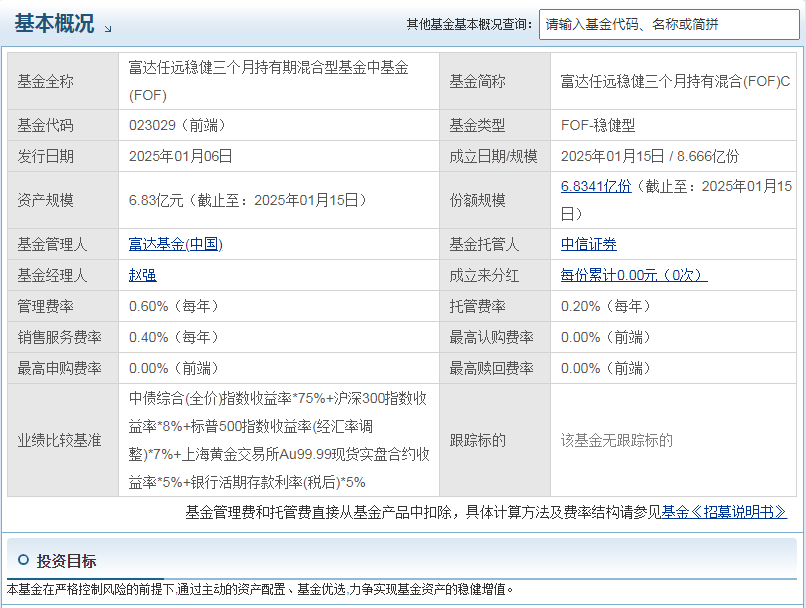Select the 其他基金基本概况查询 label
Viewport: 806px width, 608px height.
(x=469, y=24)
